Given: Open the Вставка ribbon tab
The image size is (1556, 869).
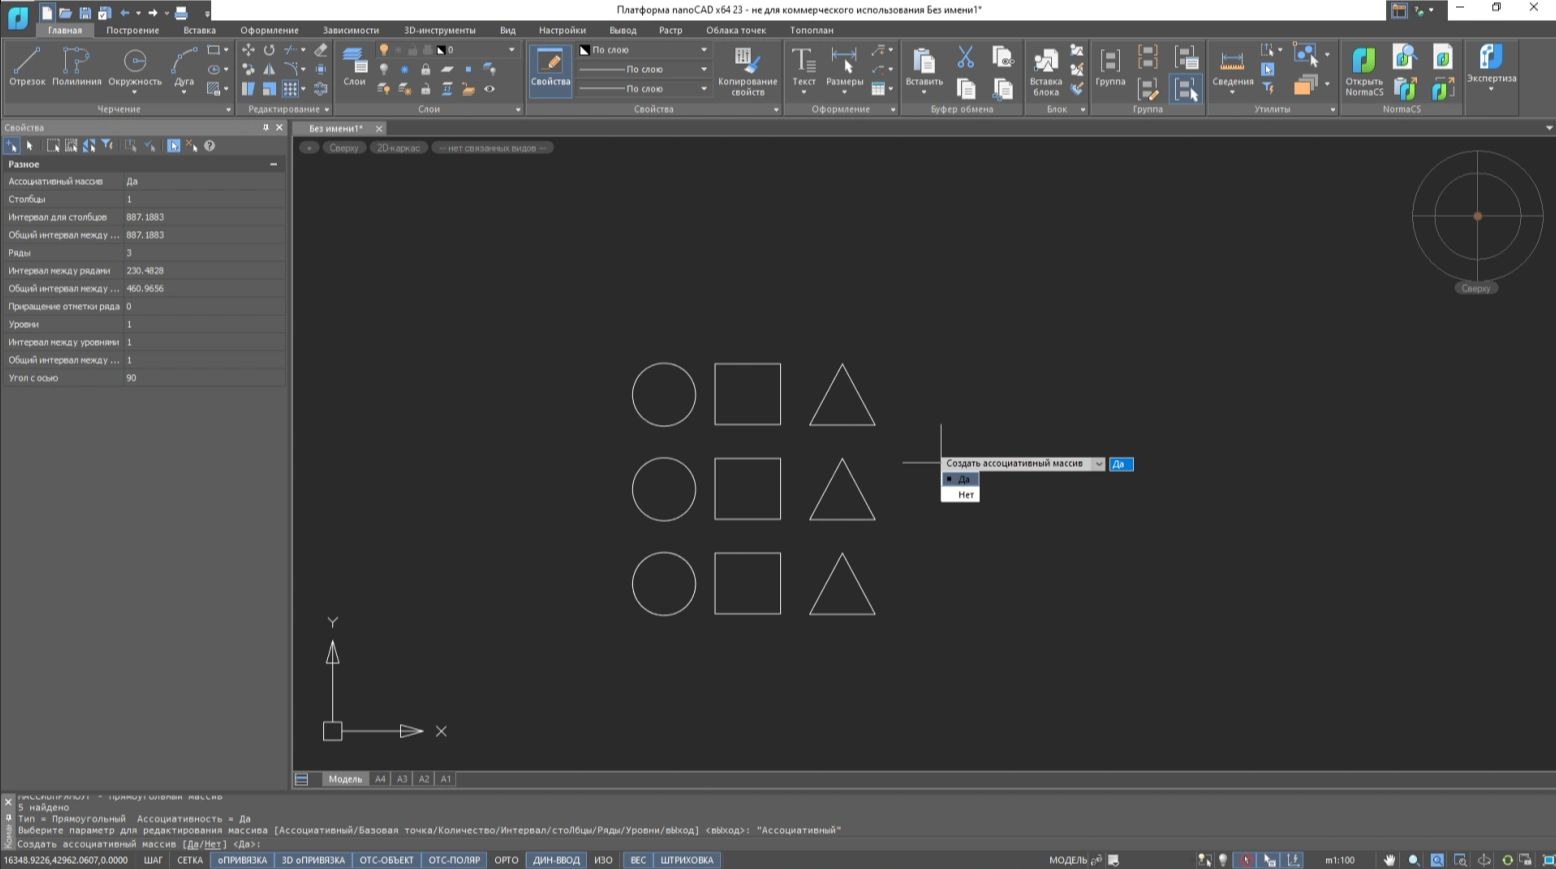Looking at the screenshot, I should [199, 30].
